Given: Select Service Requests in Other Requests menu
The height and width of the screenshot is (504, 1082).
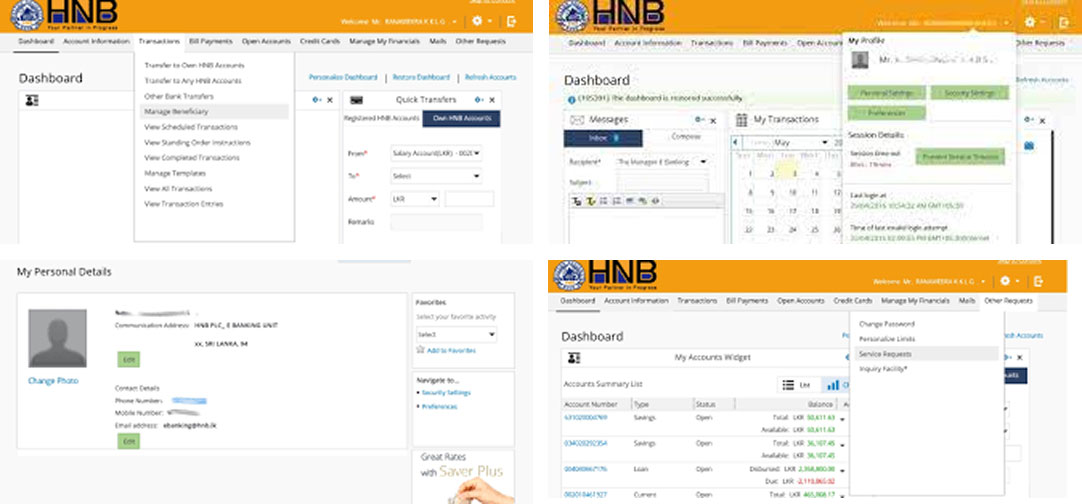Looking at the screenshot, I should click(x=926, y=353).
